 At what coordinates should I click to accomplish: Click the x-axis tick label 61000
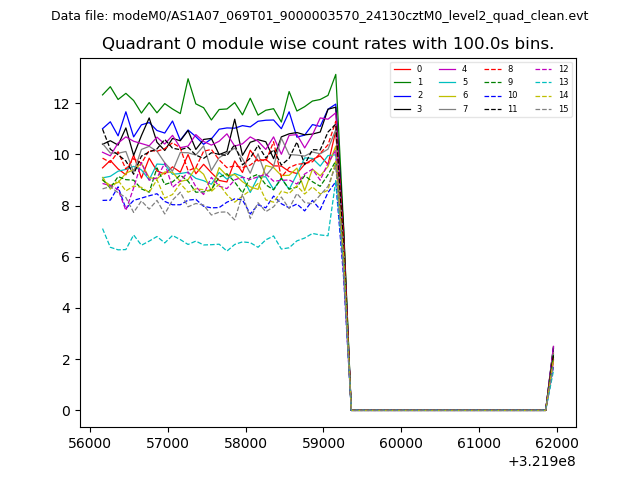click(478, 442)
